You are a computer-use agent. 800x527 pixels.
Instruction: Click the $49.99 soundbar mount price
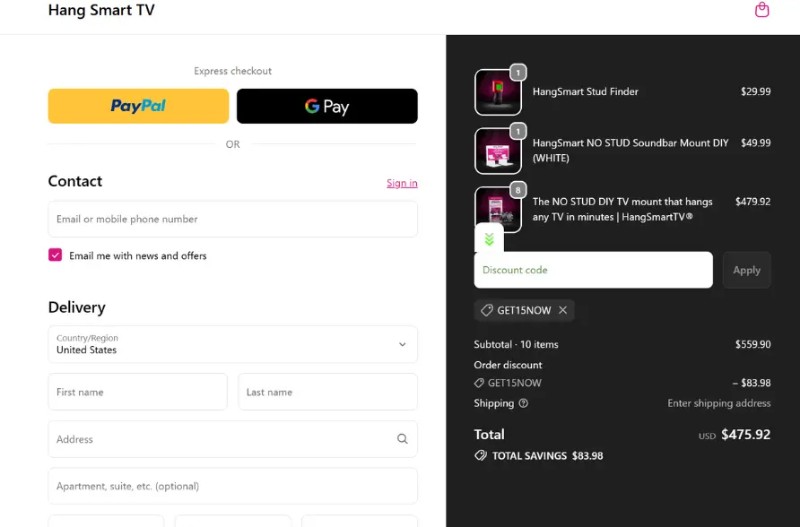click(x=756, y=143)
